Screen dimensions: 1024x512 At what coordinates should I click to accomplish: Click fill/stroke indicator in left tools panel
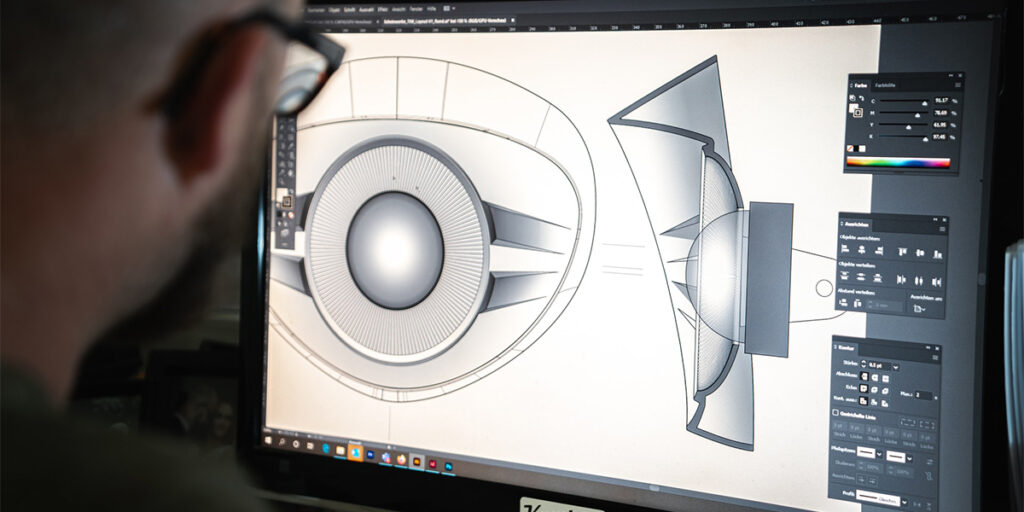click(286, 201)
